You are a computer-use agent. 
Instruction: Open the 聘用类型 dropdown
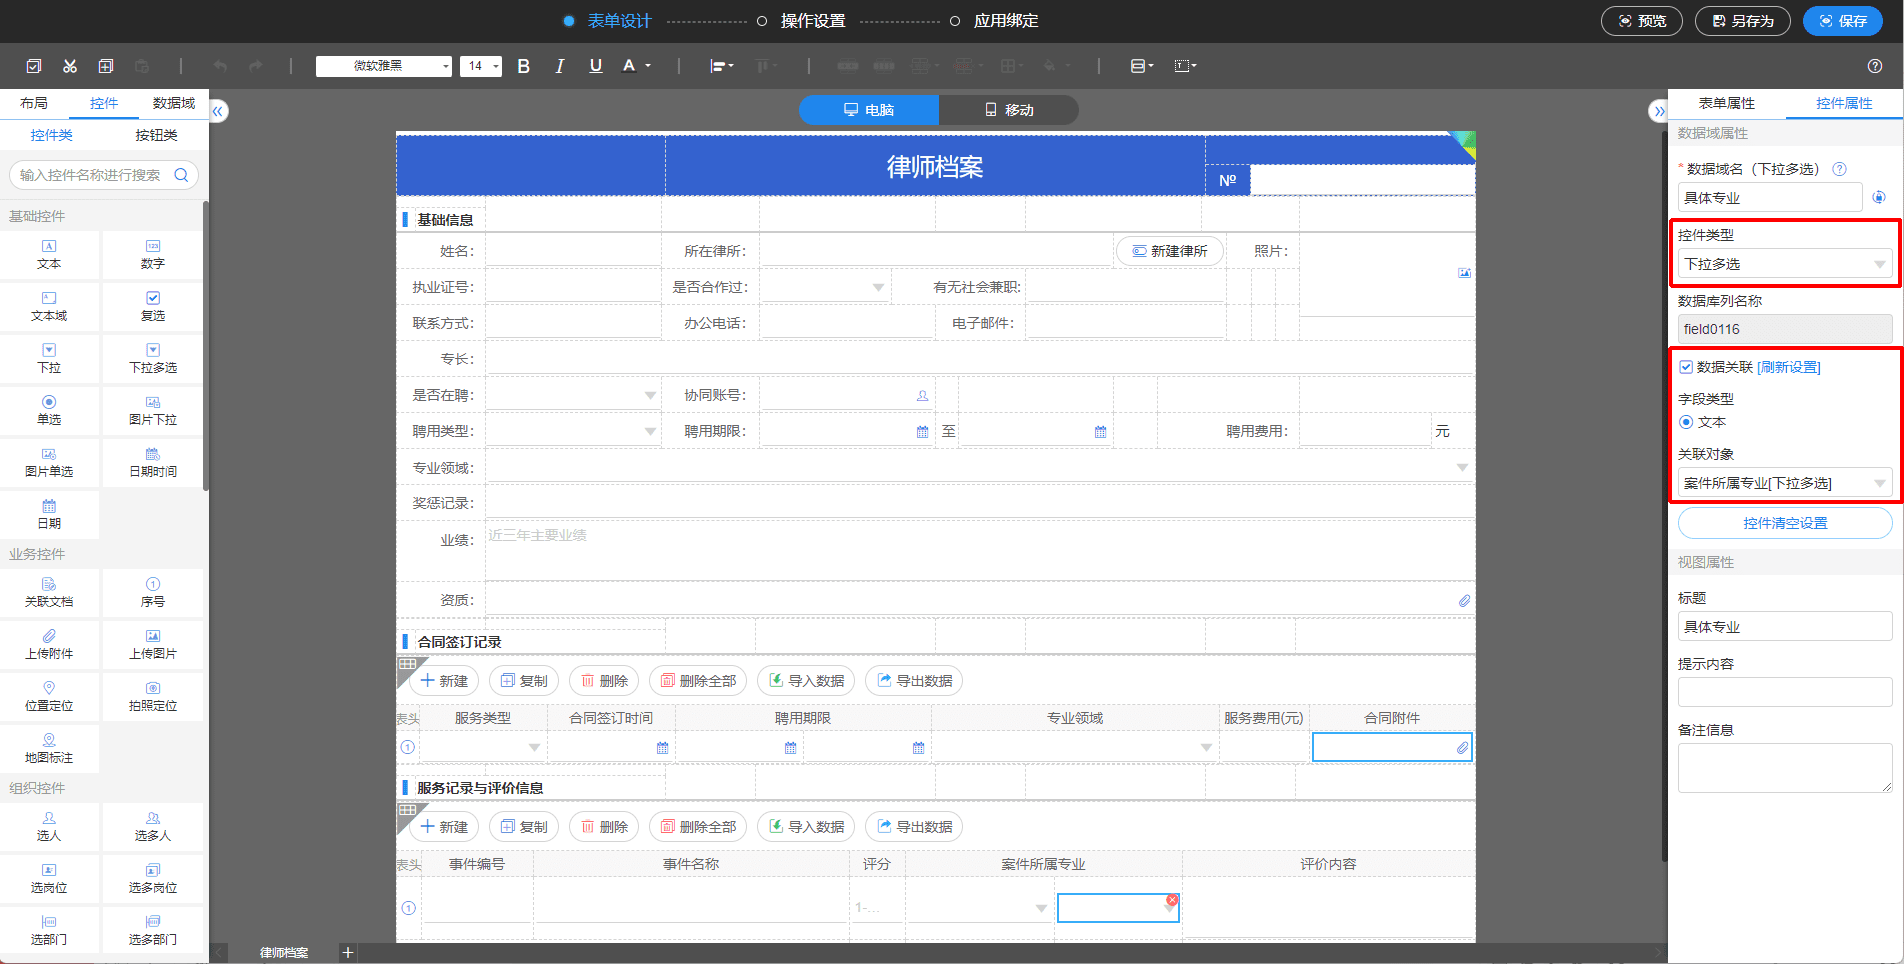point(572,431)
